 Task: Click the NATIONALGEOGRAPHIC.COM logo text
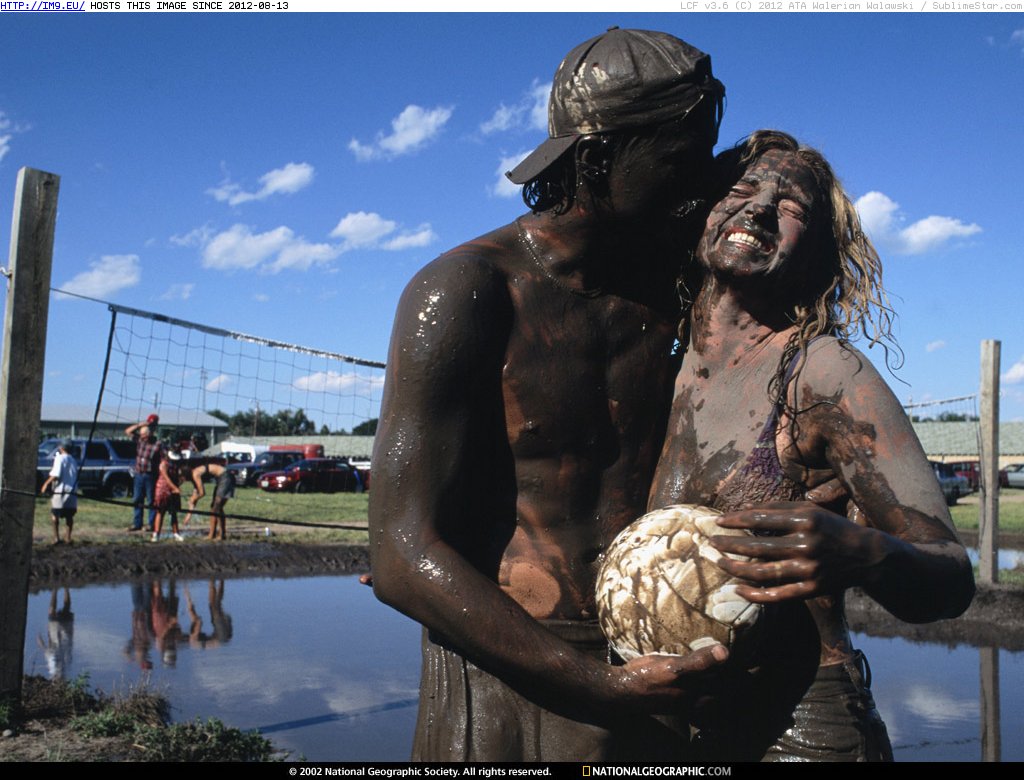662,771
